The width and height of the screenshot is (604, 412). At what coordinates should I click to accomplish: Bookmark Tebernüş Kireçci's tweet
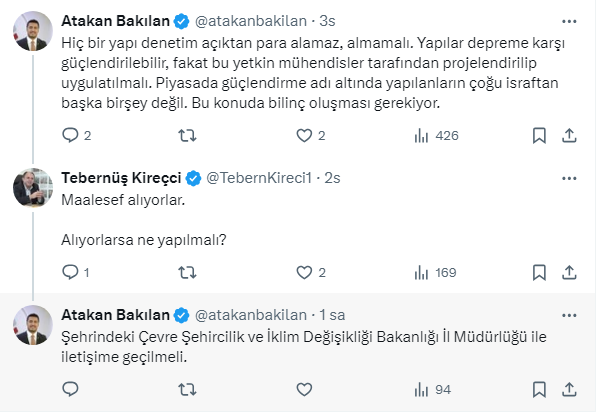click(540, 271)
